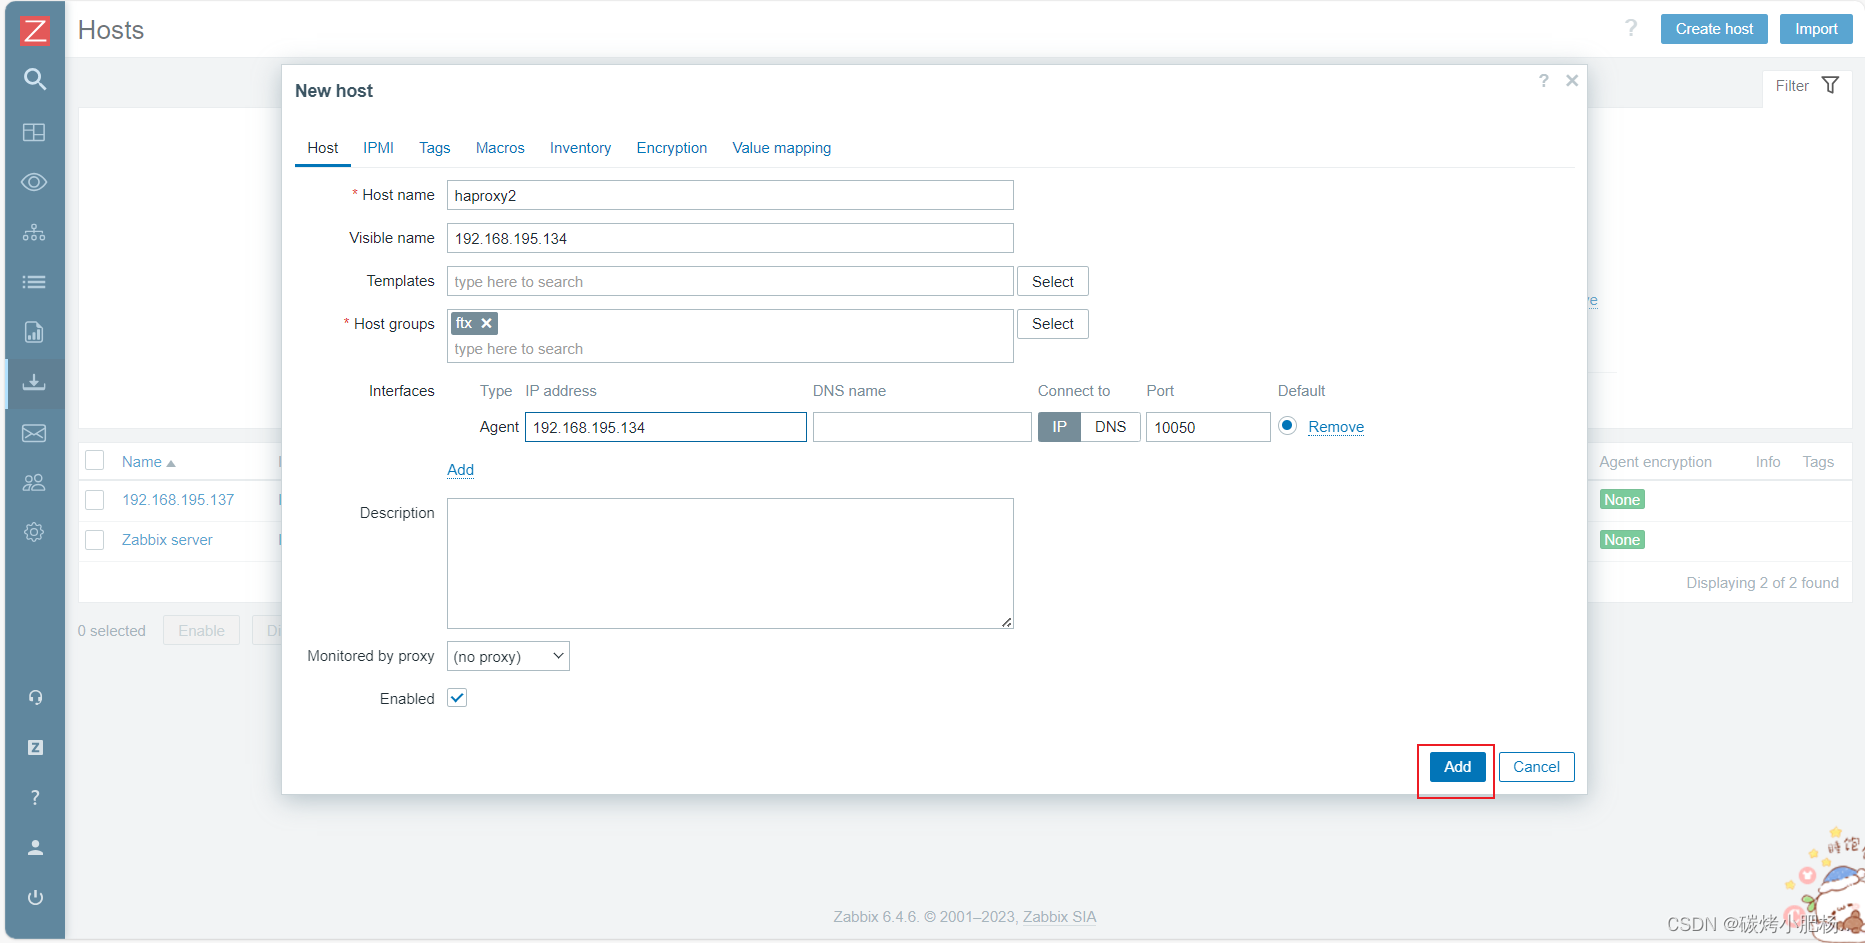Click the Create host button
Screen dimensions: 1865x943
click(x=1714, y=29)
